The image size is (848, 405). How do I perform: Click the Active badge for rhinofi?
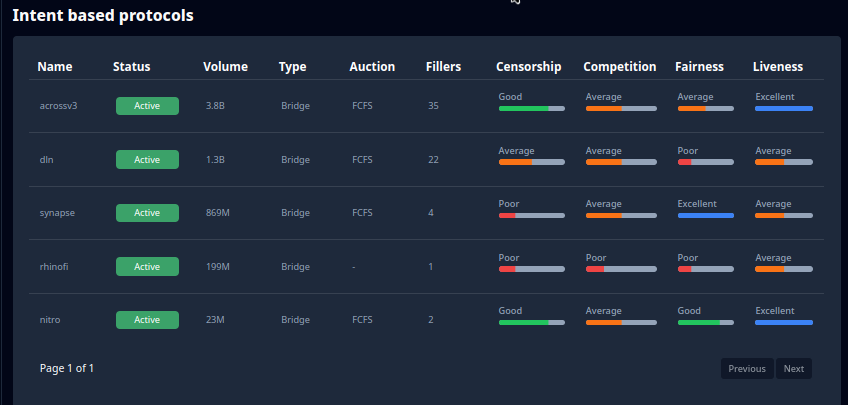(x=147, y=267)
